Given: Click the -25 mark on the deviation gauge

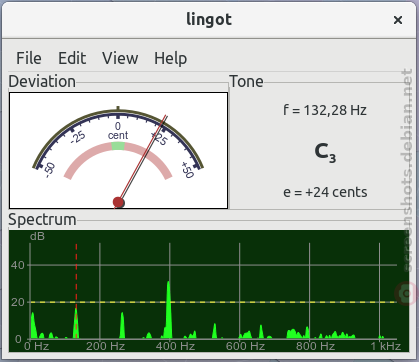Looking at the screenshot, I should pyautogui.click(x=78, y=137).
